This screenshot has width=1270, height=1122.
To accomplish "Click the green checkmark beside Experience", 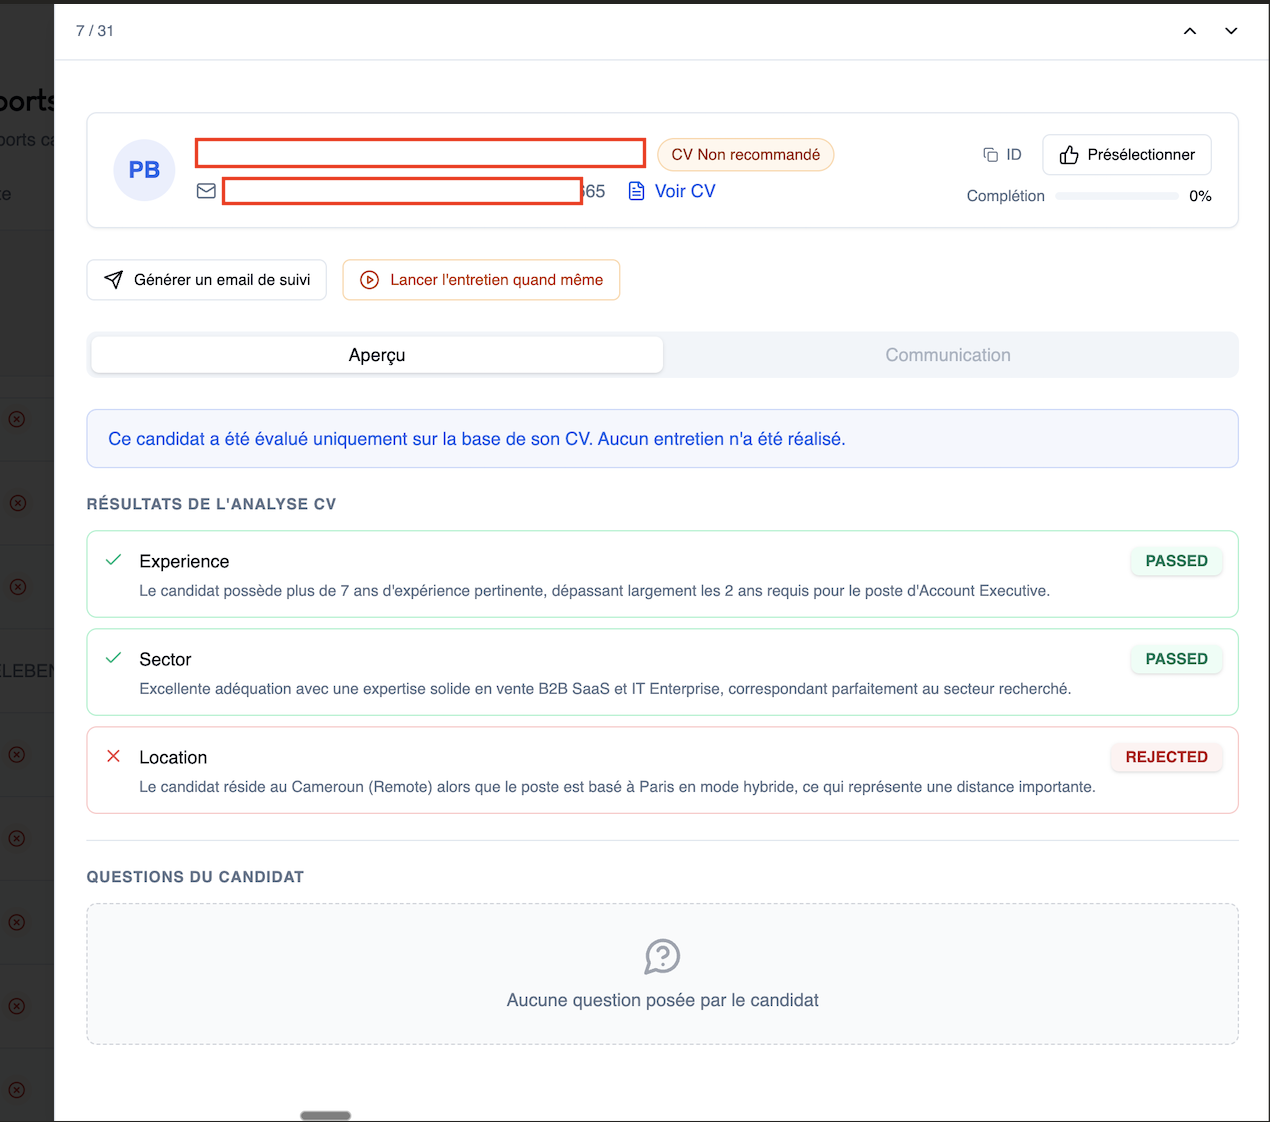I will [x=114, y=560].
